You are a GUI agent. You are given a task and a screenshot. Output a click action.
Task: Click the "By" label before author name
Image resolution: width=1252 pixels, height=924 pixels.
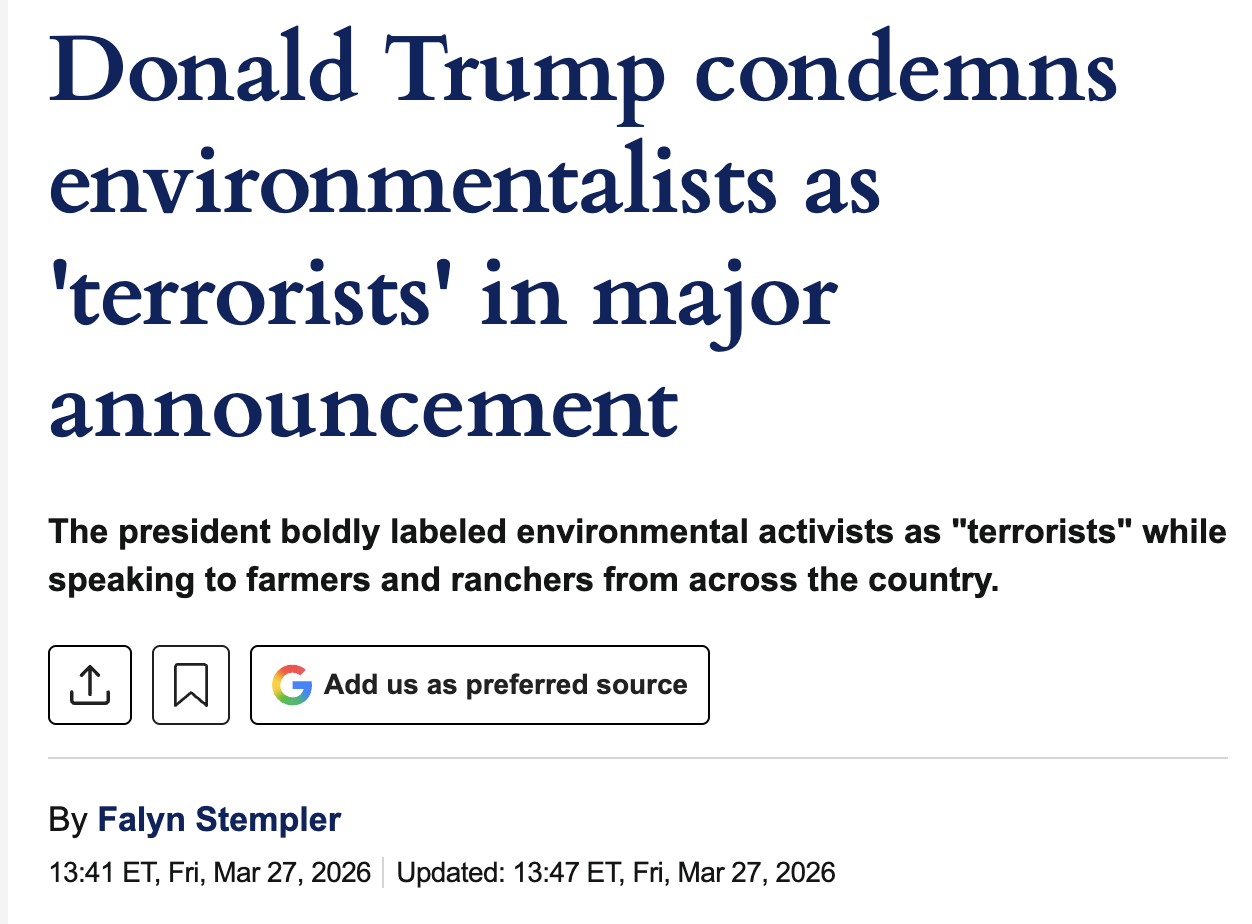tap(68, 821)
